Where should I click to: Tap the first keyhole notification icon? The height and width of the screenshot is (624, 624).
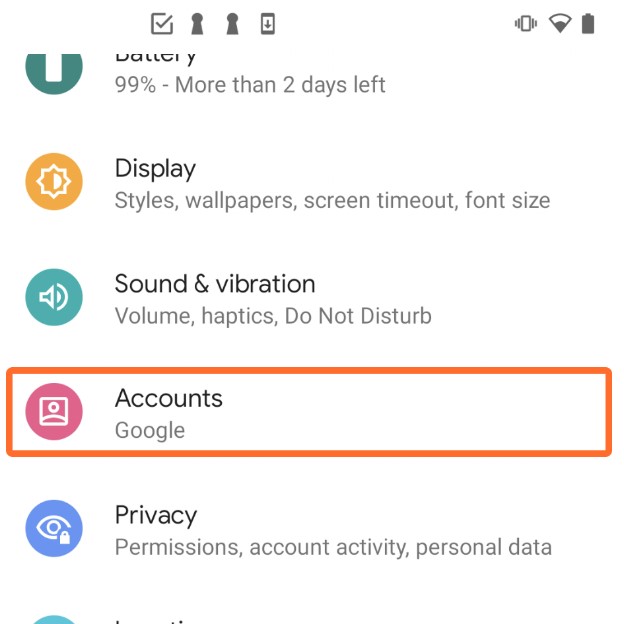(197, 24)
